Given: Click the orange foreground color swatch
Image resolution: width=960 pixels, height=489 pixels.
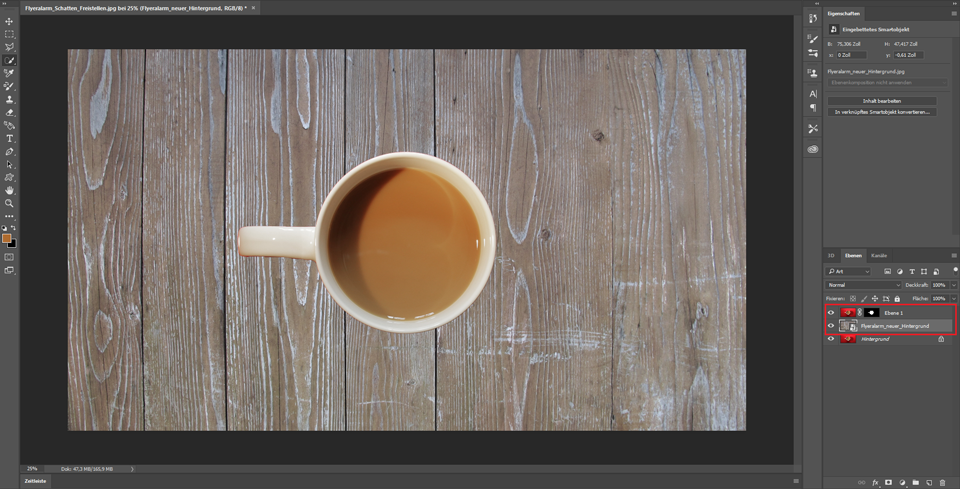Looking at the screenshot, I should 7,238.
